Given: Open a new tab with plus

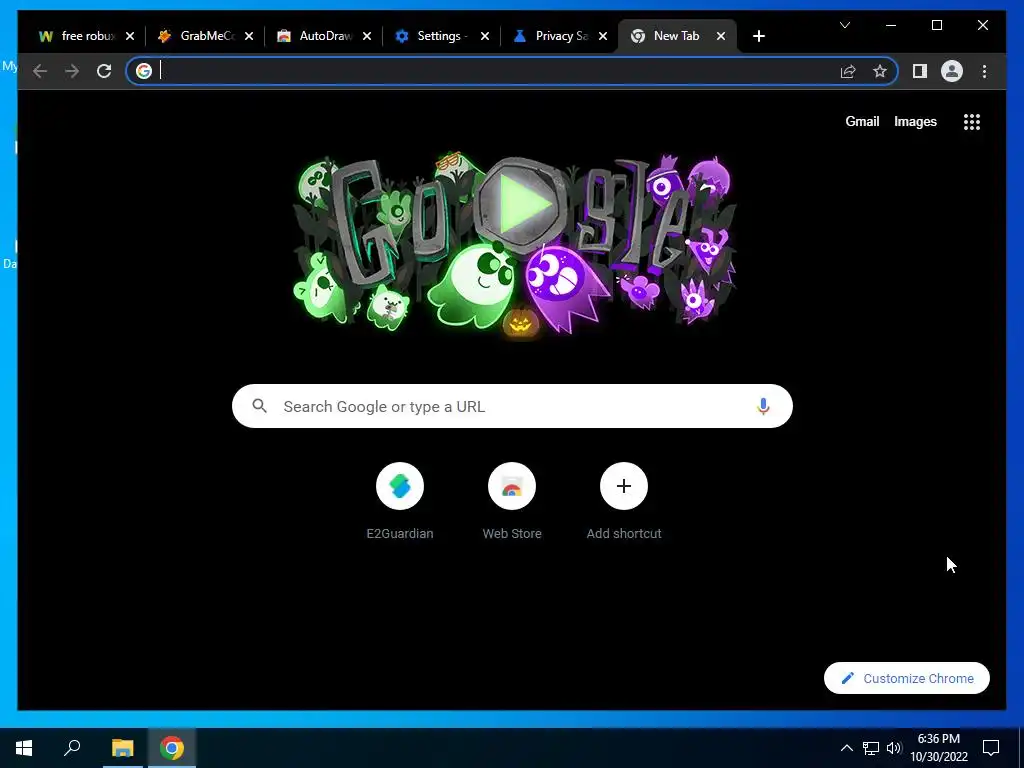Looking at the screenshot, I should [758, 36].
